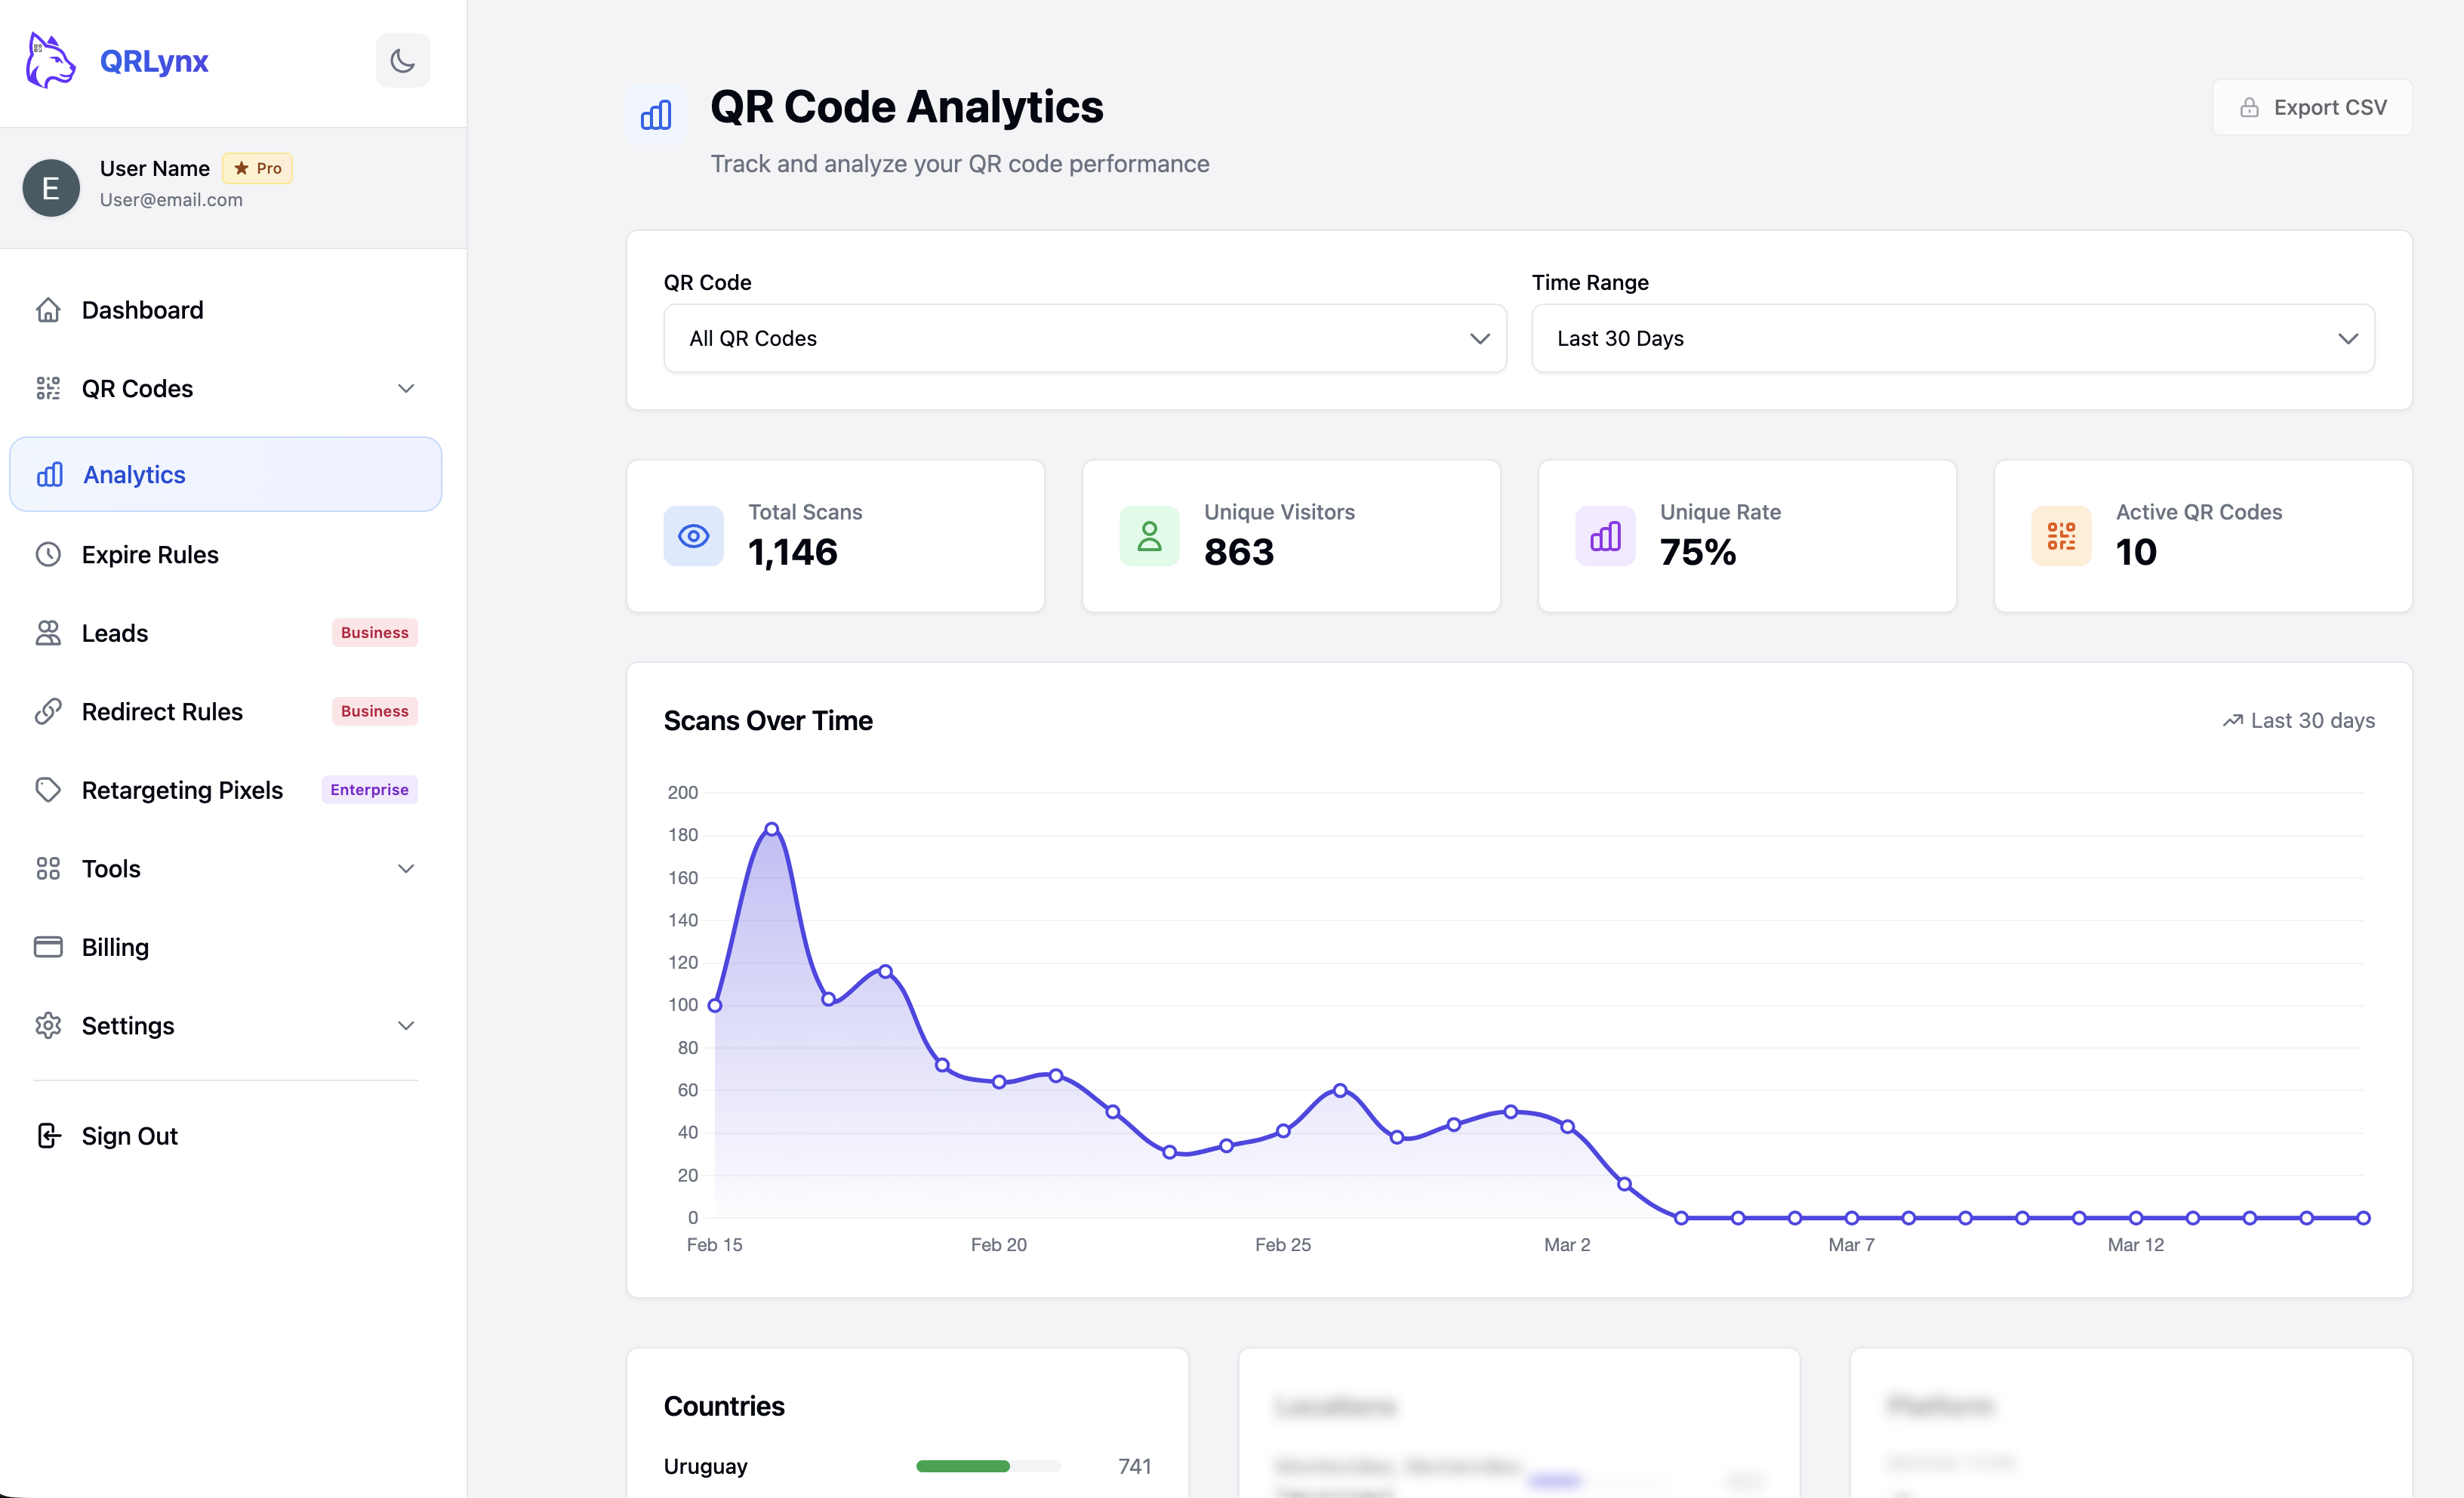
Task: Open the Dashboard via its home icon
Action: [x=50, y=310]
